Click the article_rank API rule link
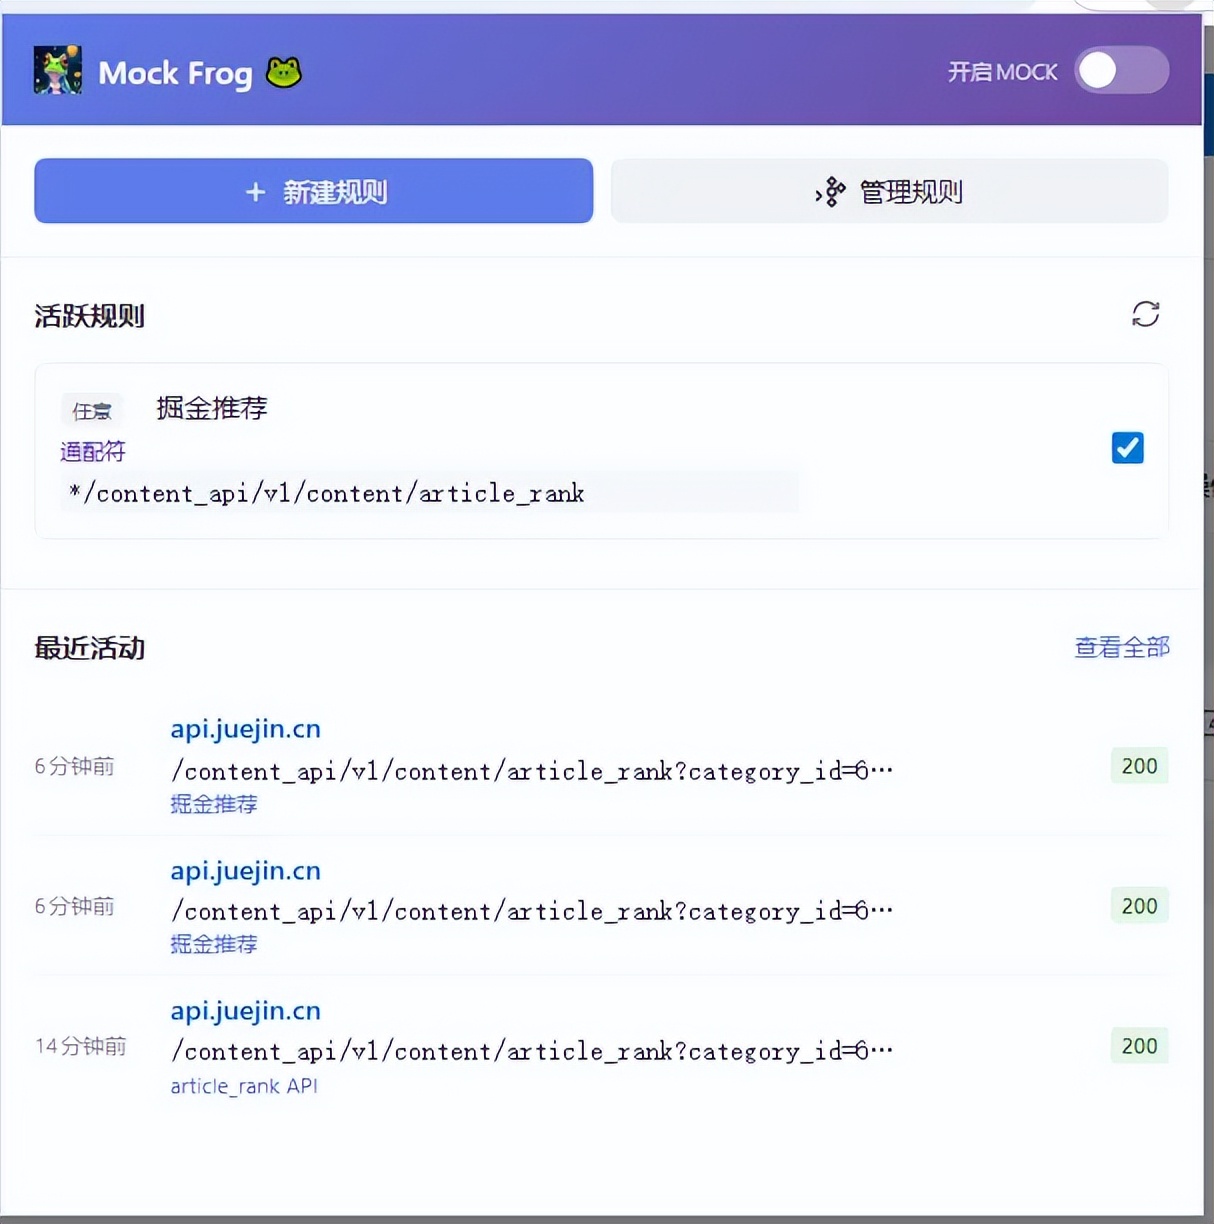This screenshot has height=1224, width=1214. pyautogui.click(x=244, y=1086)
